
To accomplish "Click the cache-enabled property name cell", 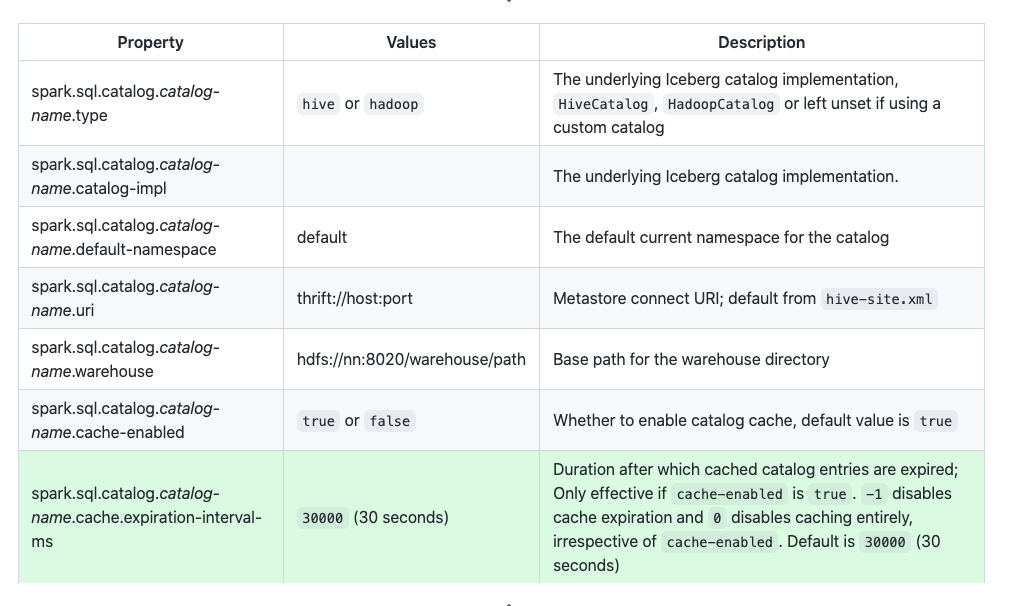I will click(125, 420).
